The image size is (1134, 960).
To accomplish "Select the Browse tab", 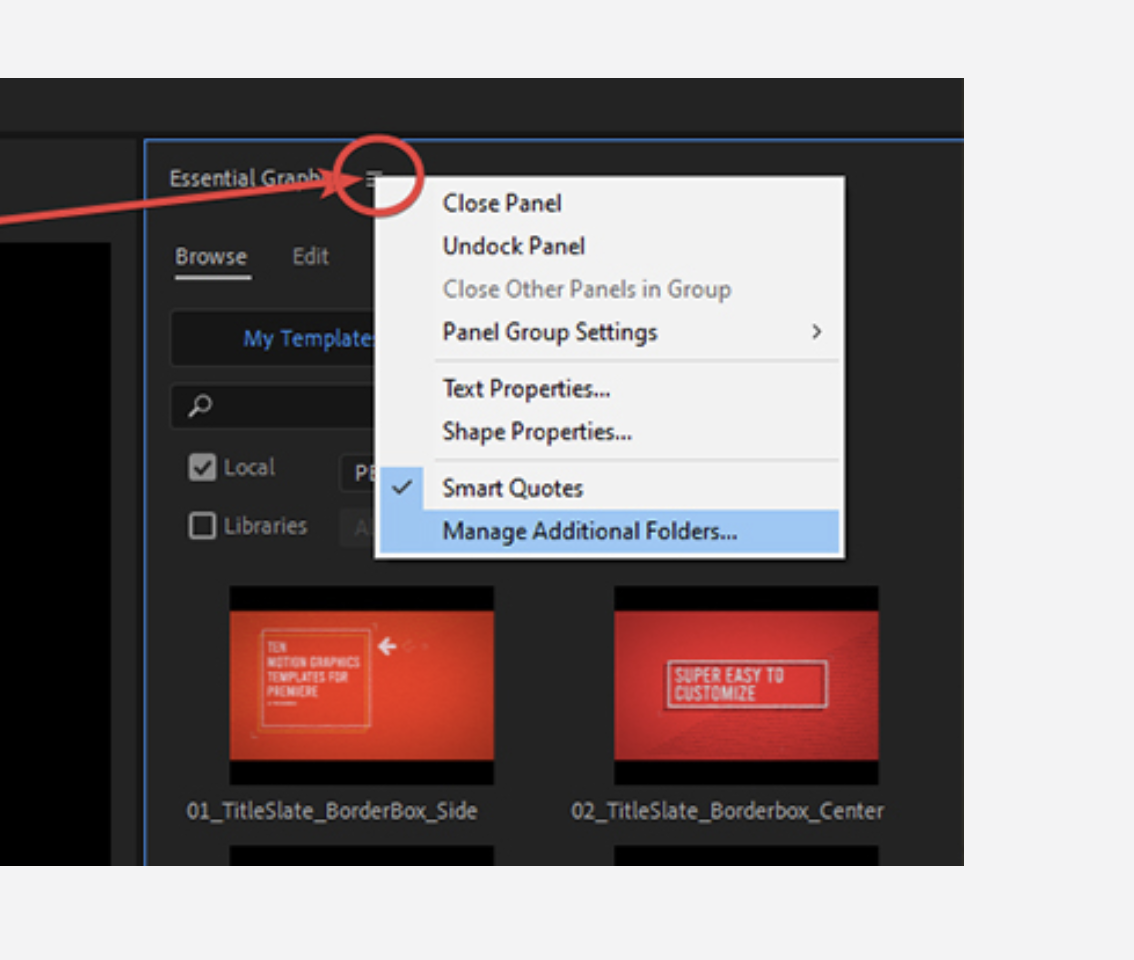I will (x=211, y=256).
